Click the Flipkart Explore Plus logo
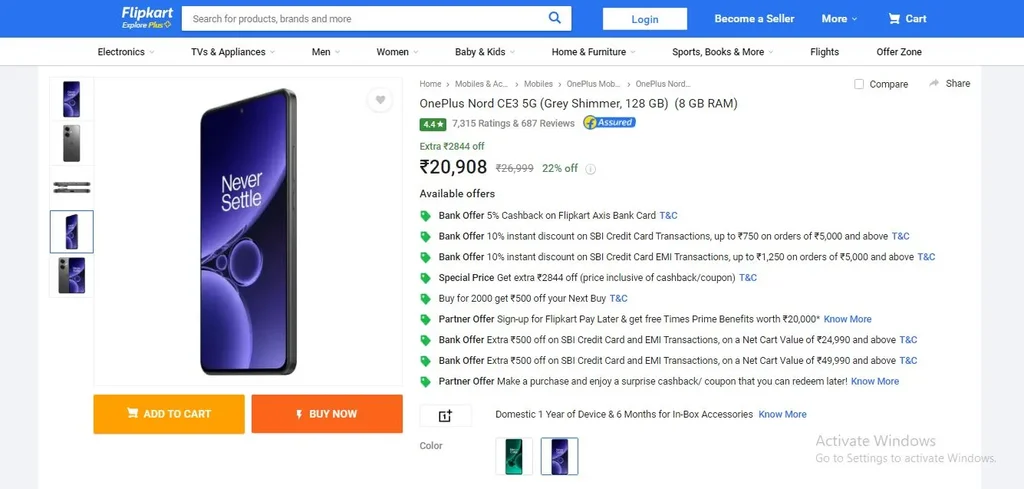1024x489 pixels. (x=147, y=18)
